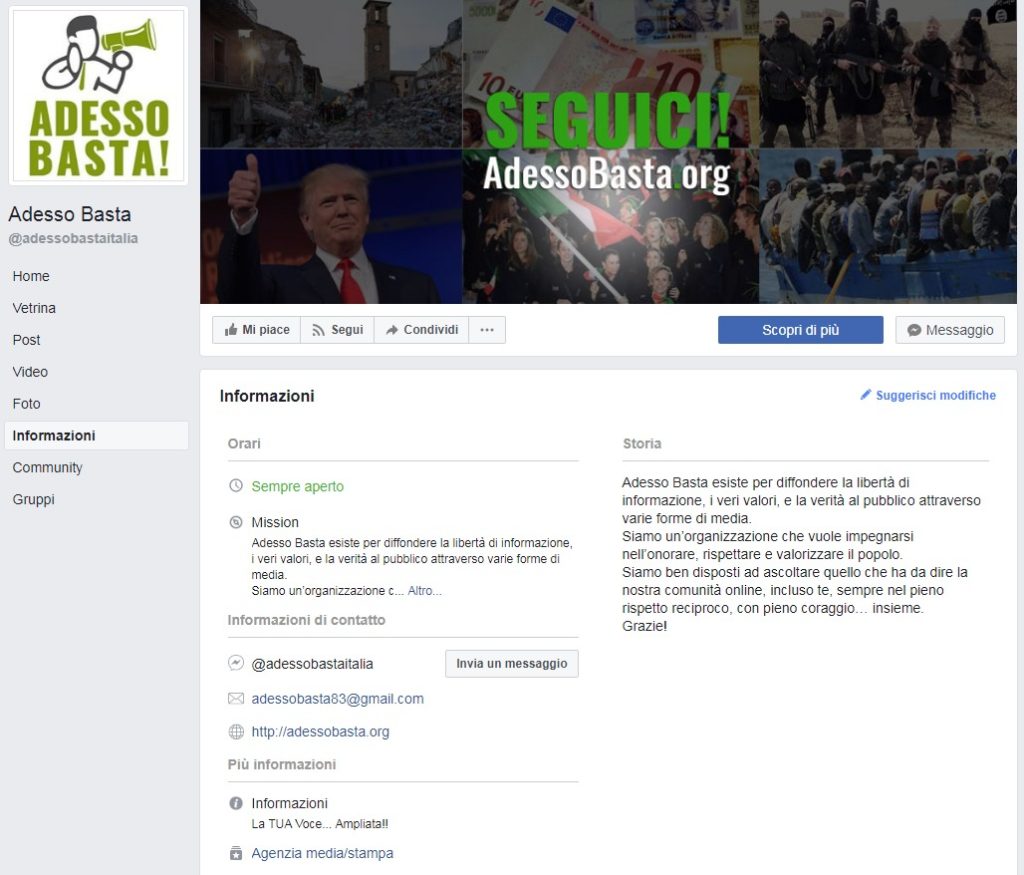Click the clock icon beside Sempre aperto
This screenshot has height=875, width=1024.
coord(236,486)
